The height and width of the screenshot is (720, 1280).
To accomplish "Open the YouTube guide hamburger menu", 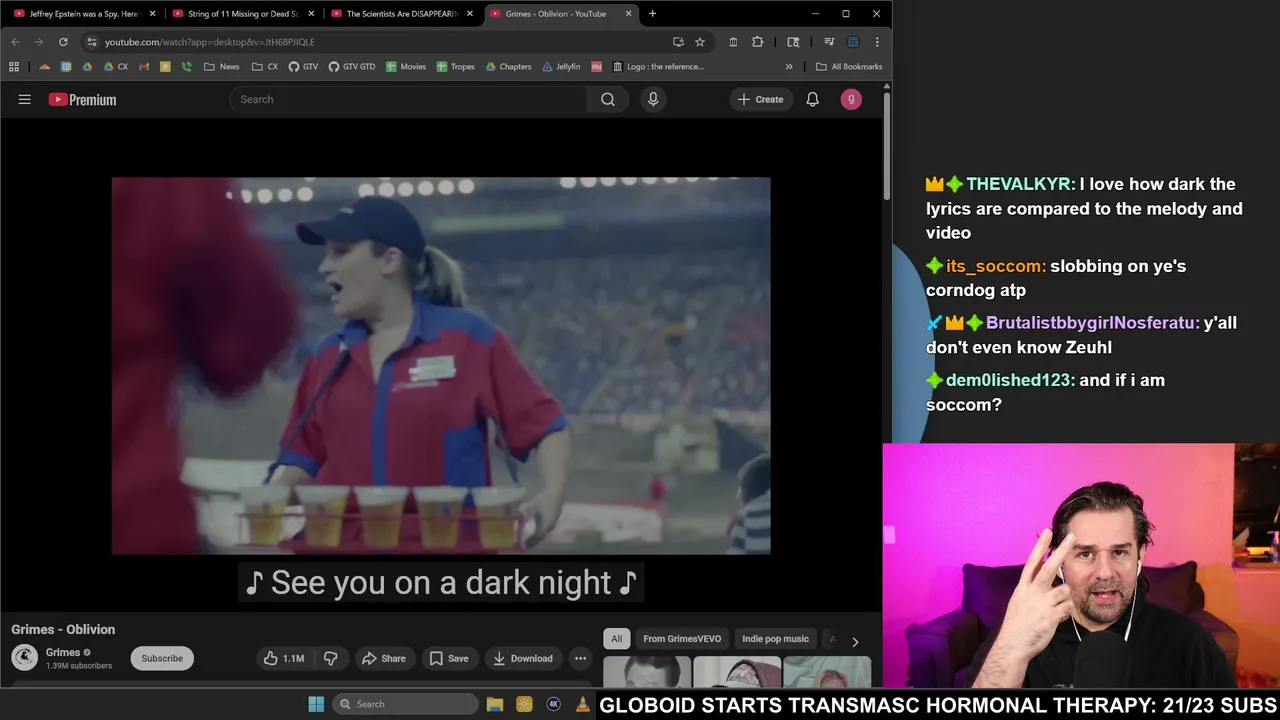I will (25, 99).
